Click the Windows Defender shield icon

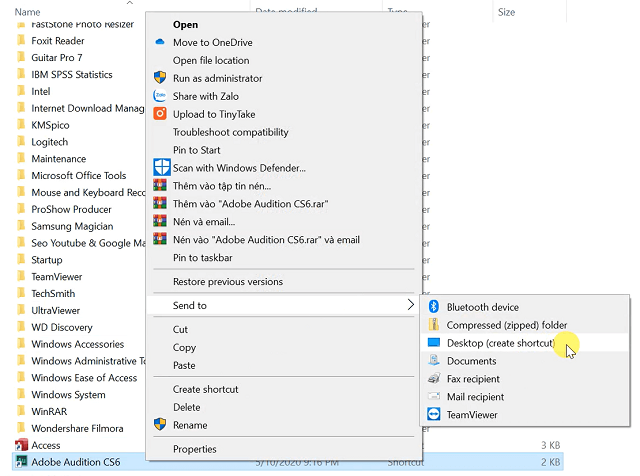click(160, 168)
